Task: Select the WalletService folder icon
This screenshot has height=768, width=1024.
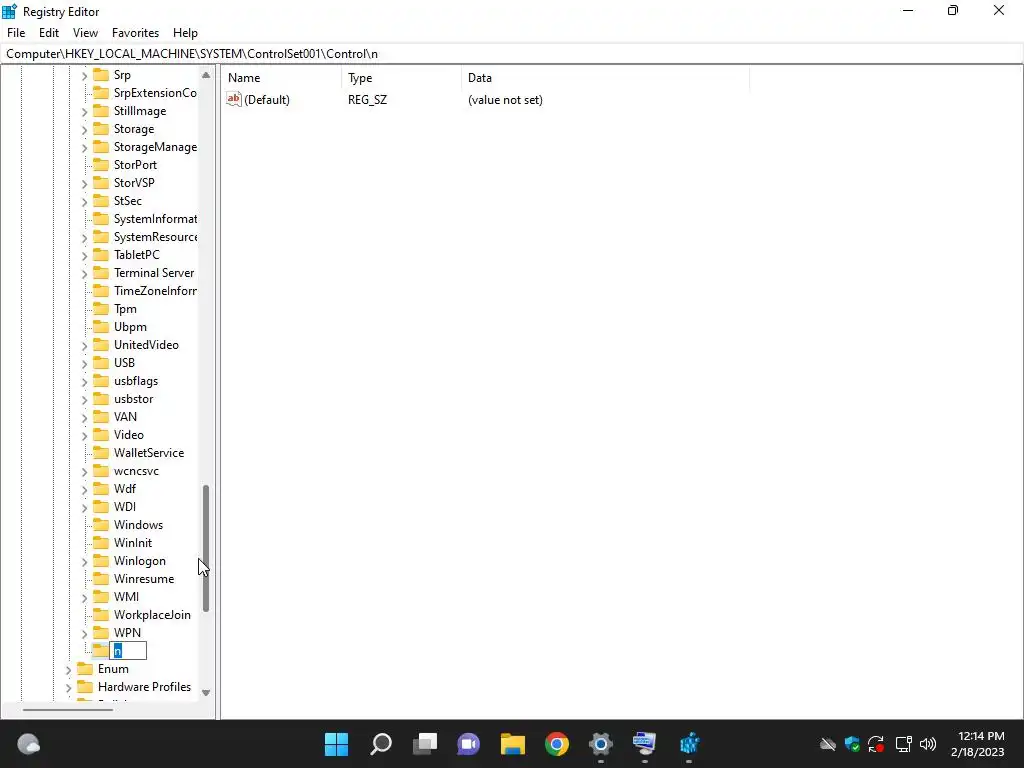Action: click(101, 453)
